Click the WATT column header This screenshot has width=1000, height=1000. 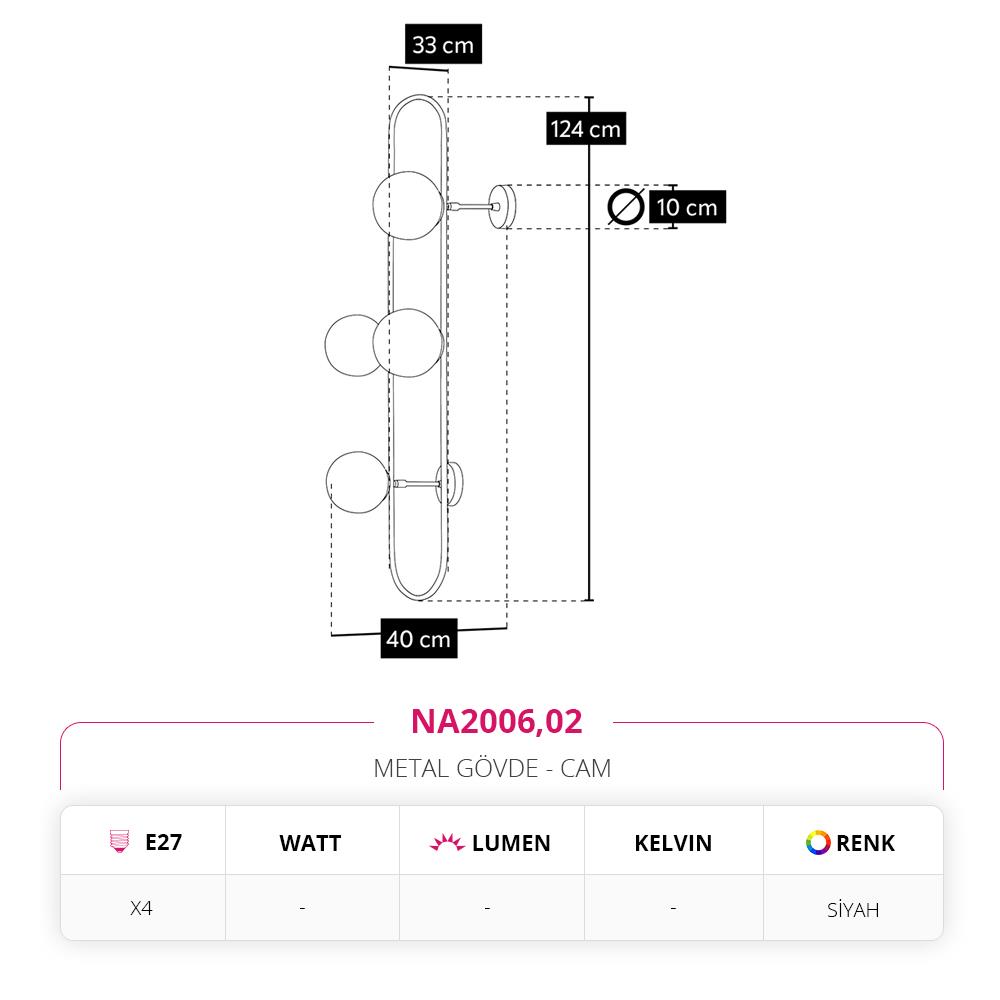tap(311, 843)
